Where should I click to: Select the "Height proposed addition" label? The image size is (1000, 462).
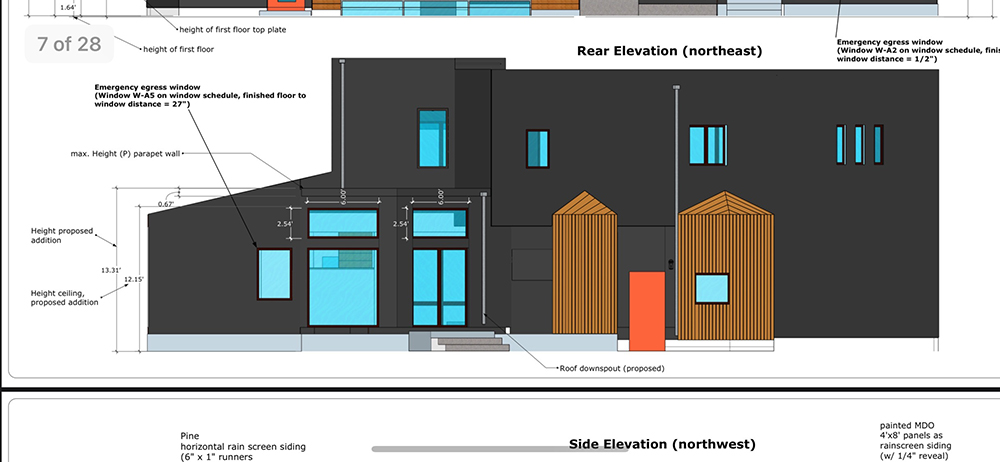tap(61, 236)
